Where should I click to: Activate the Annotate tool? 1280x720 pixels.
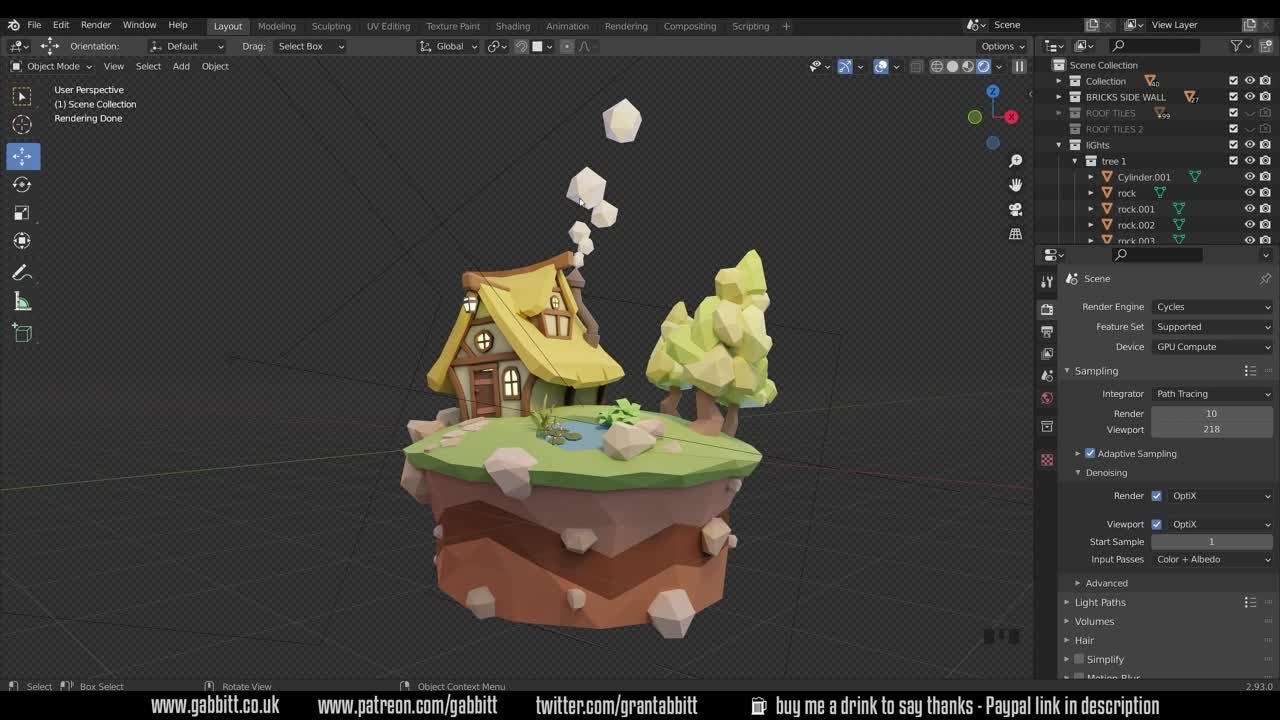pos(22,272)
